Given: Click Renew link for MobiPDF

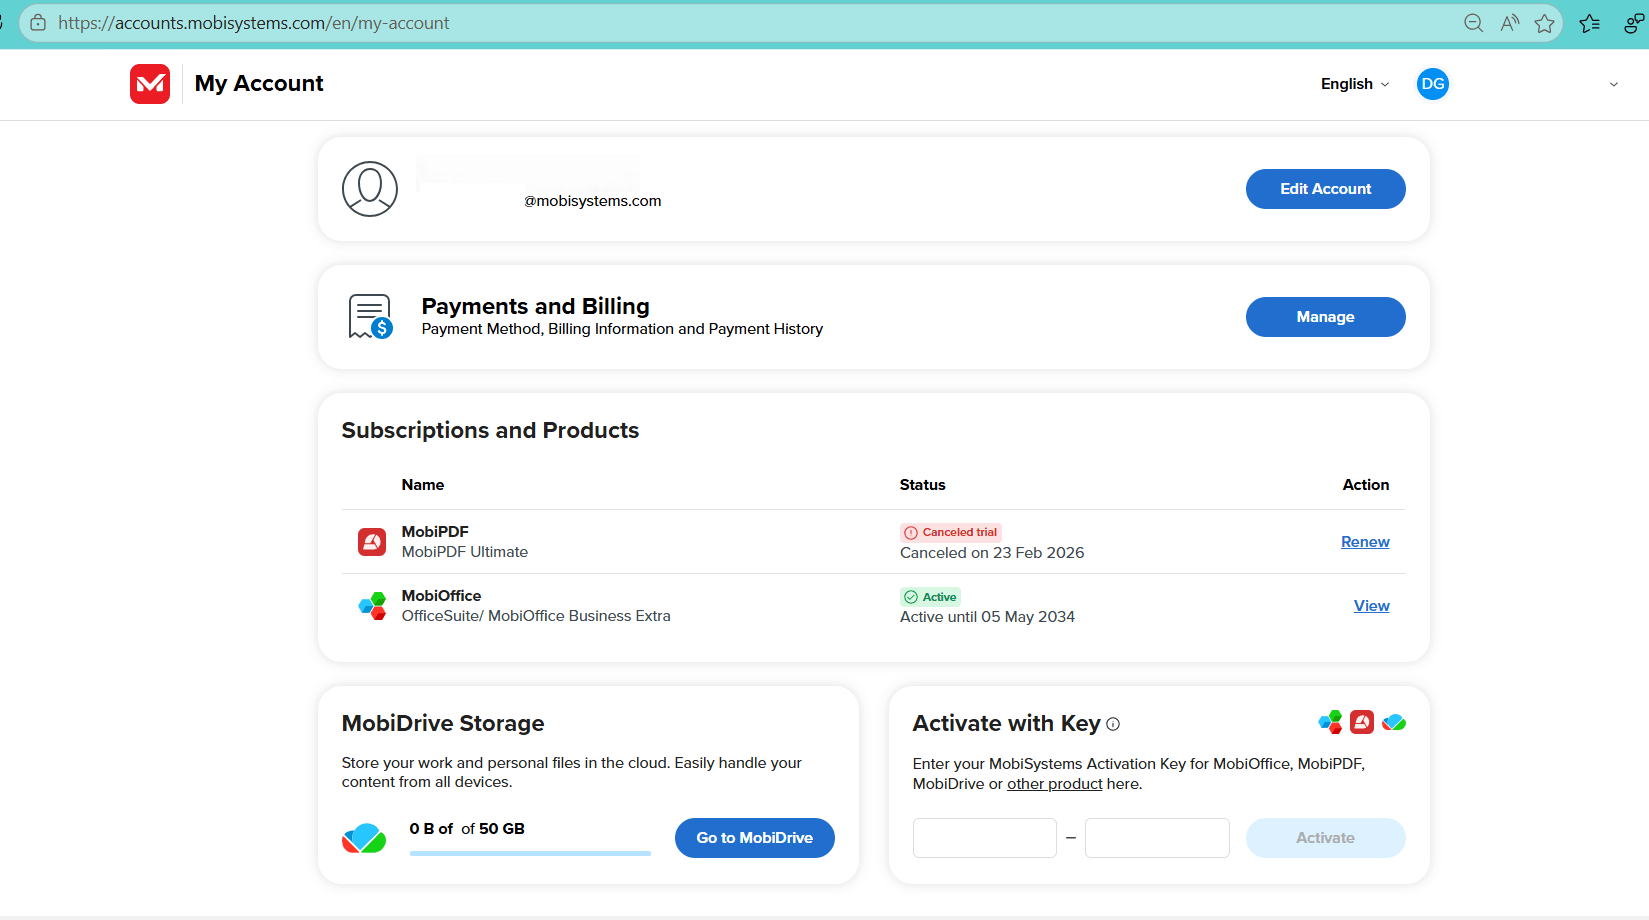Looking at the screenshot, I should 1365,542.
